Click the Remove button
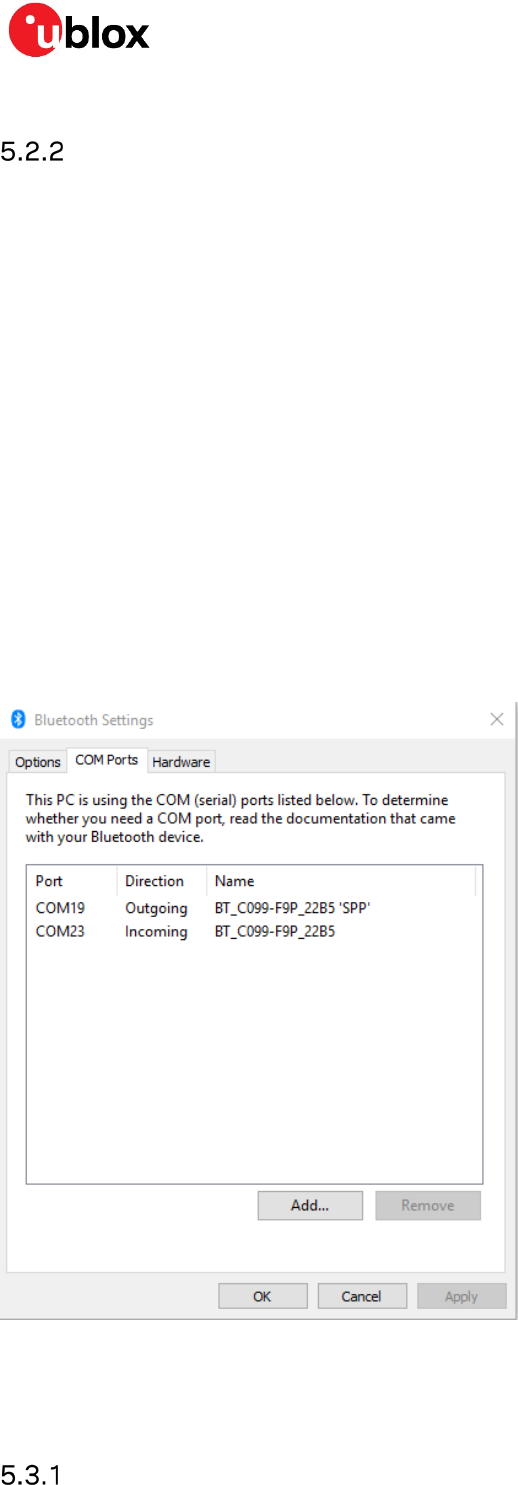 point(428,1205)
